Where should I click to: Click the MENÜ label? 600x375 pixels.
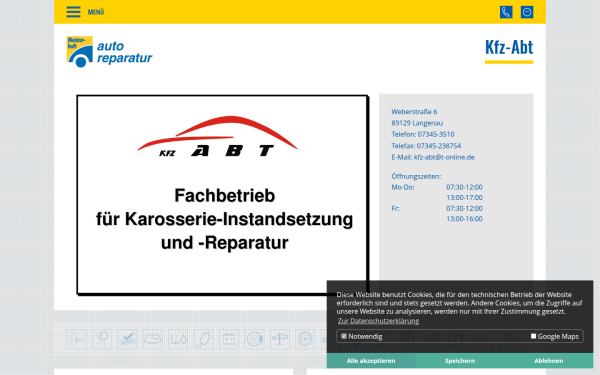96,12
